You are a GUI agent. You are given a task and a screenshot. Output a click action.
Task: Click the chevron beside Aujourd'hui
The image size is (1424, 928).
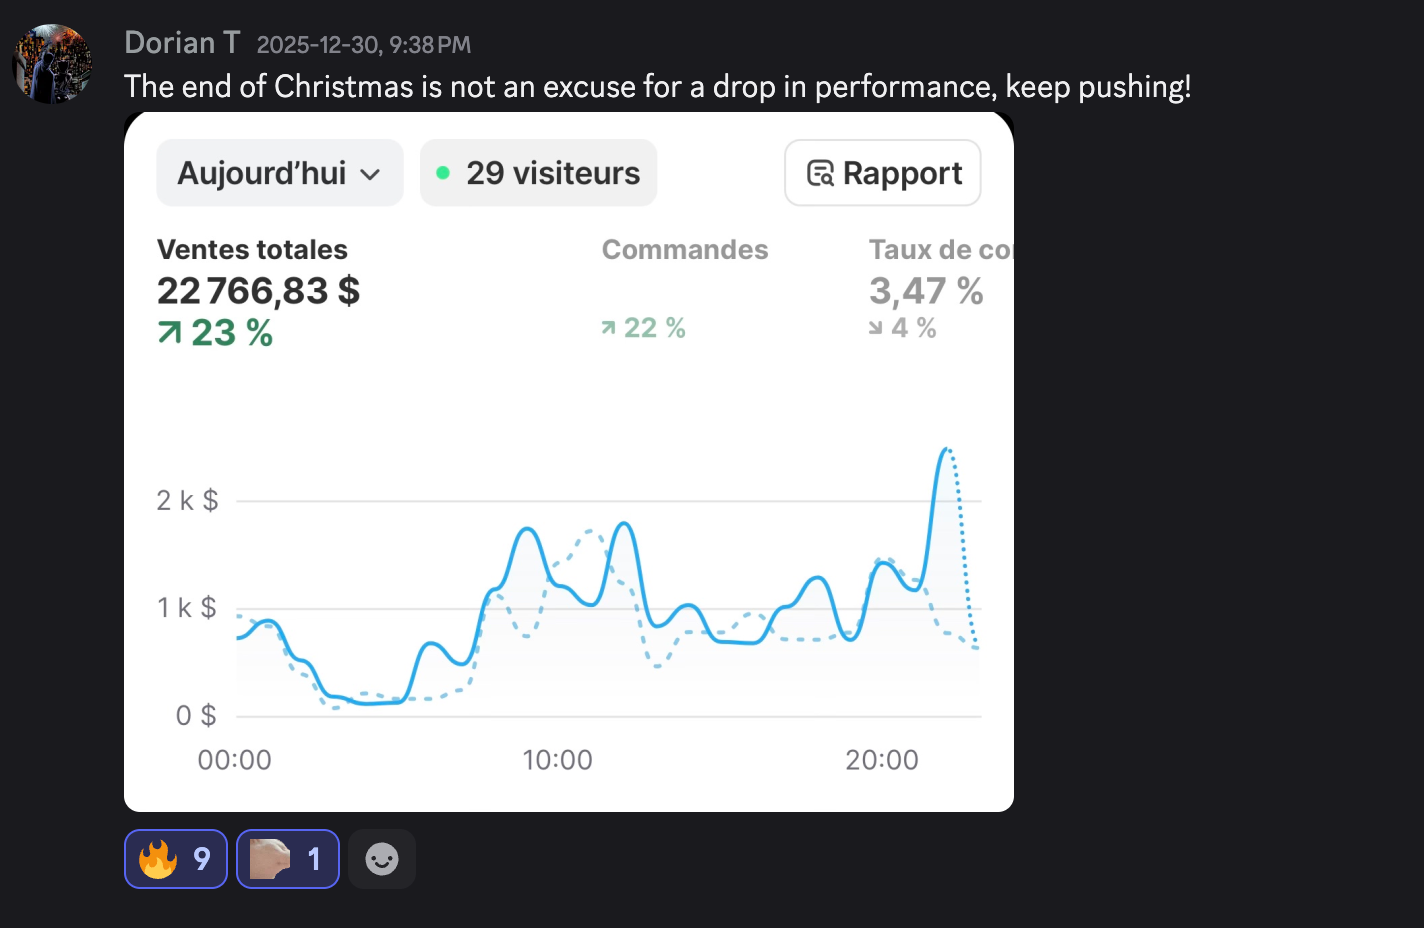coord(370,175)
